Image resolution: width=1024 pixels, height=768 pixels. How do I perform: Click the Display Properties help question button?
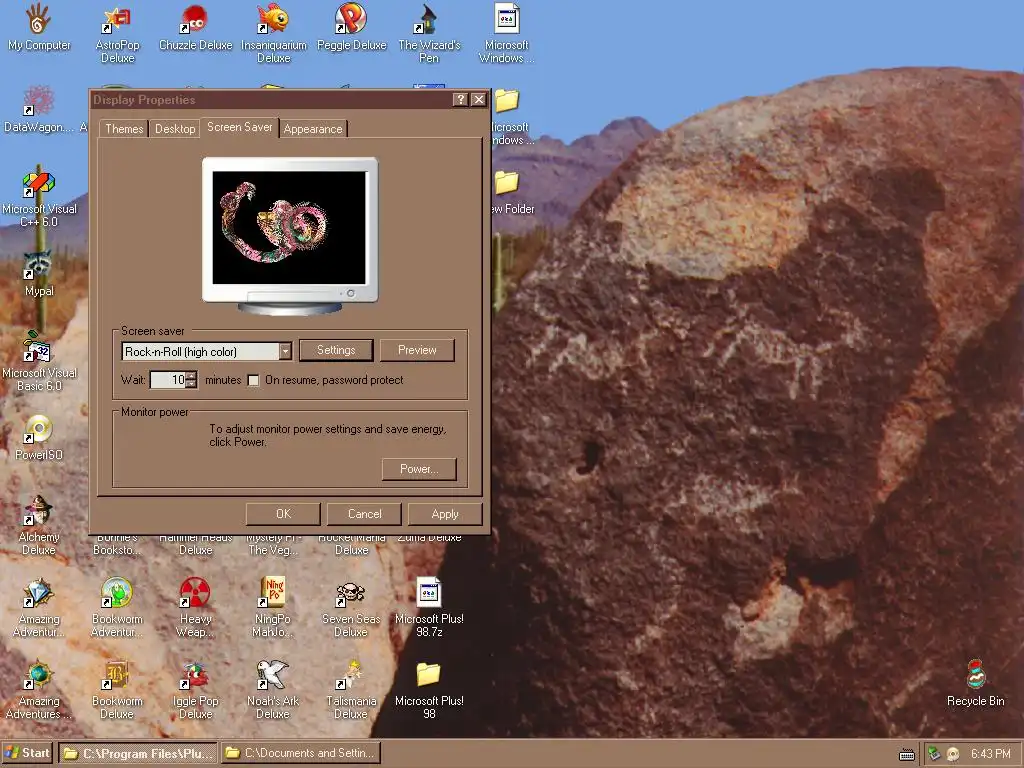coord(460,99)
